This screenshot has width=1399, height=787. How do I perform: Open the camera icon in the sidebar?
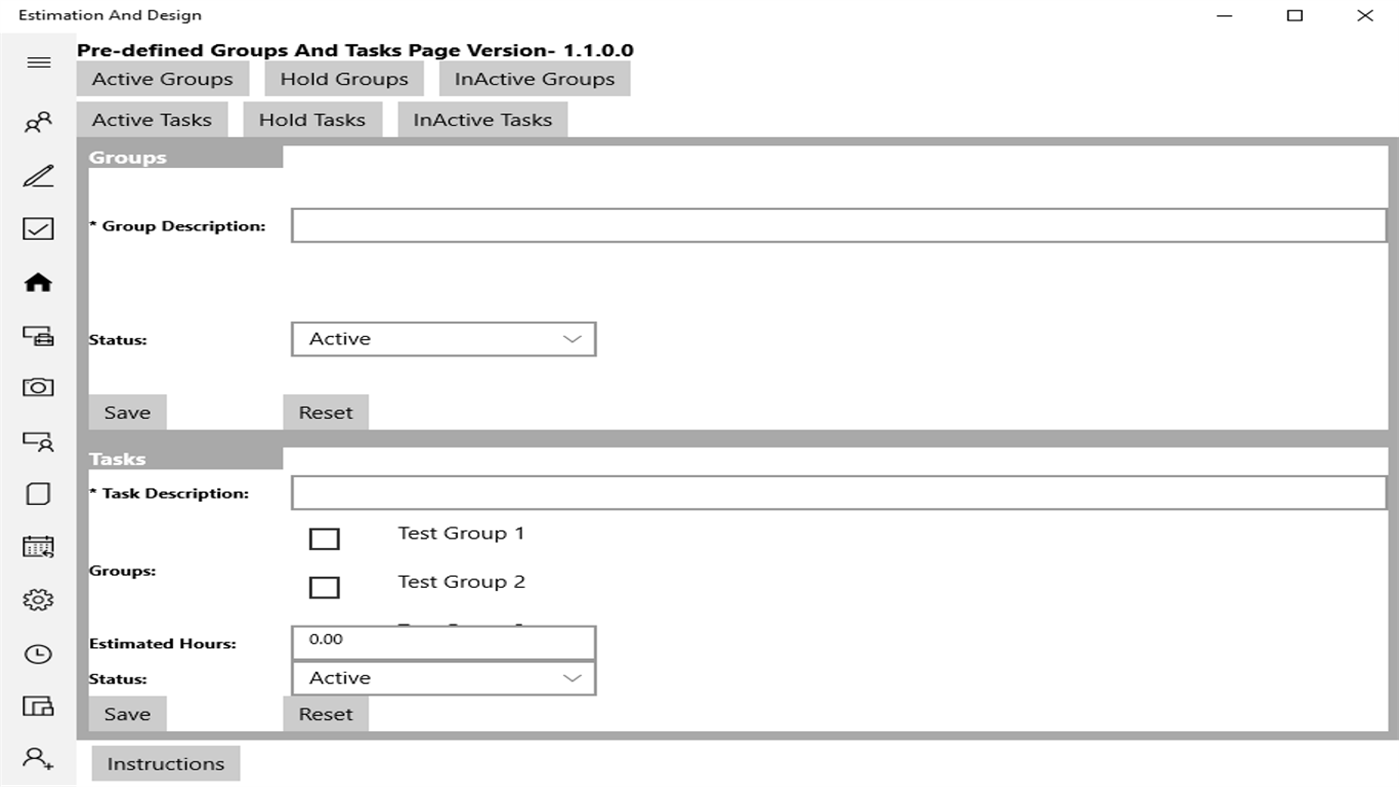38,387
